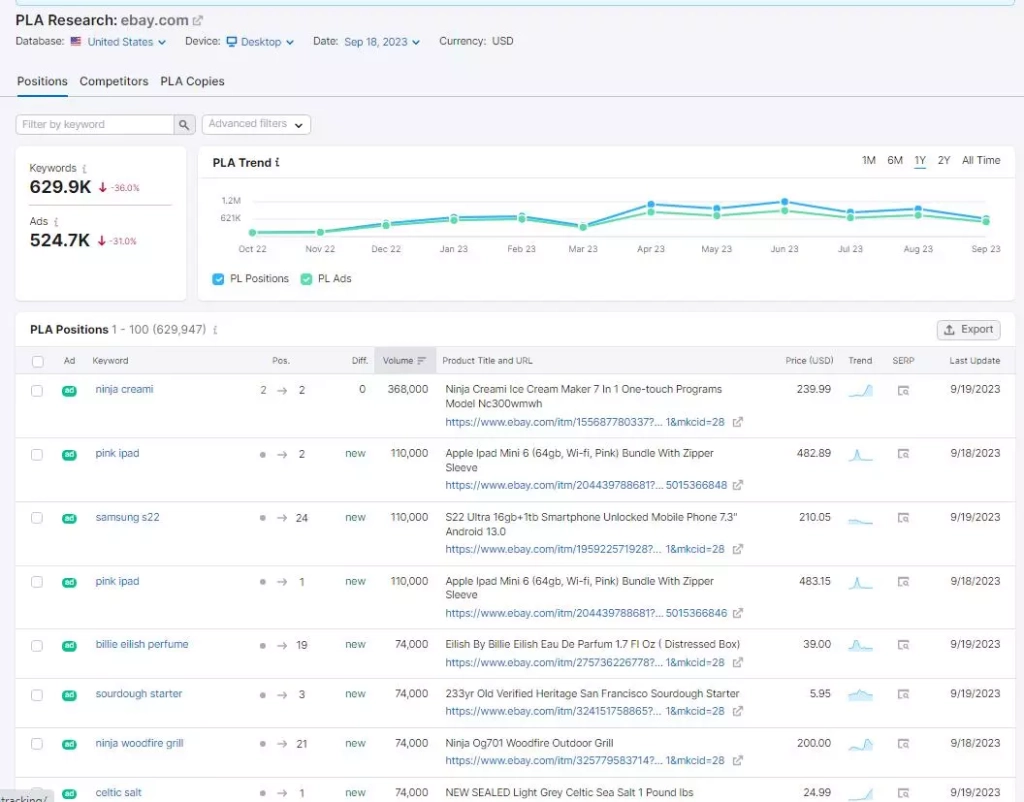Screen dimensions: 1024x802
Task: Open external link icon for Sourdough Starter URL
Action: [737, 711]
